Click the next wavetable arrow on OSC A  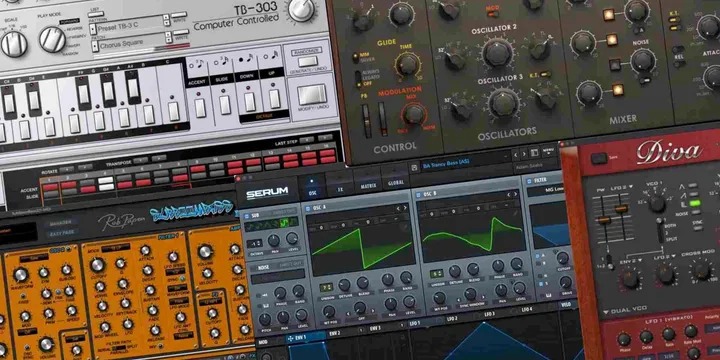tap(405, 208)
